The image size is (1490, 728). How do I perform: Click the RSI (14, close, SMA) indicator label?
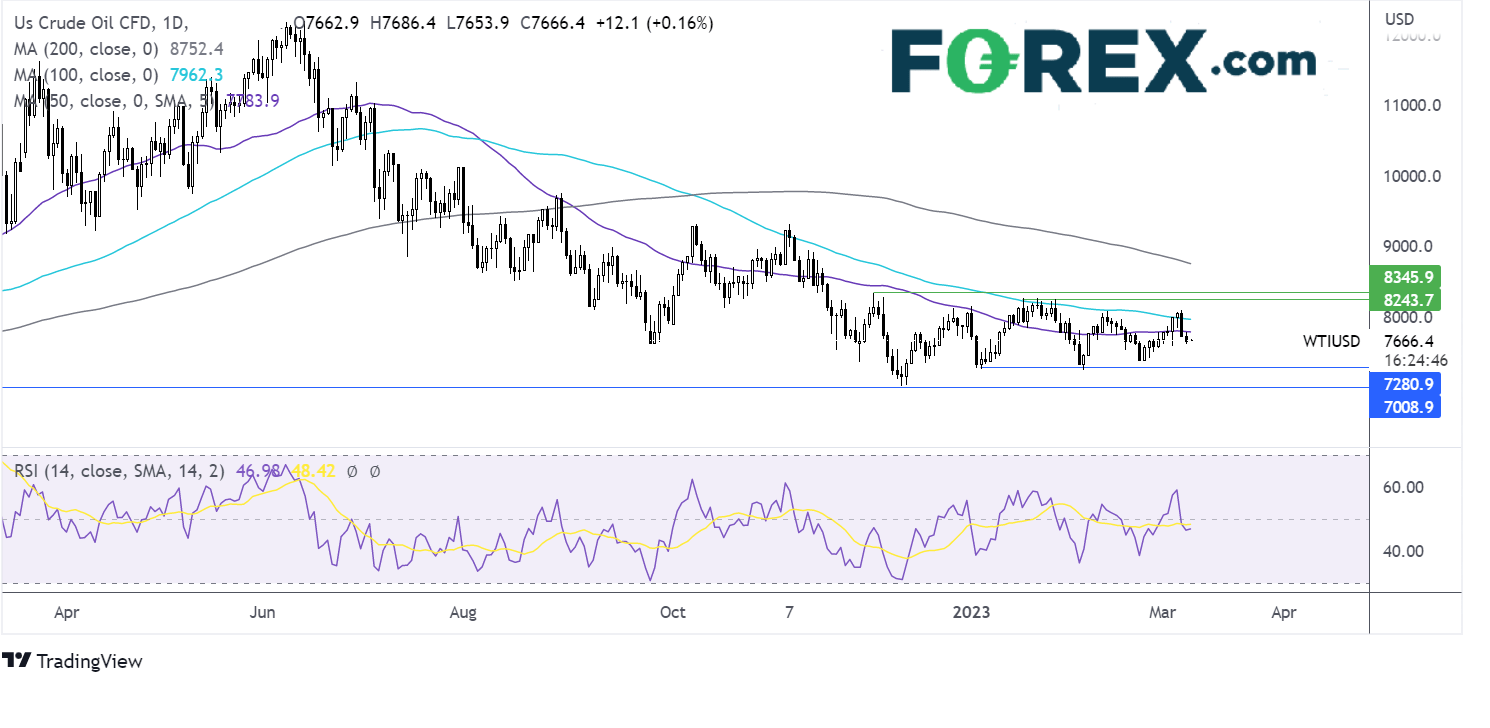click(x=119, y=470)
